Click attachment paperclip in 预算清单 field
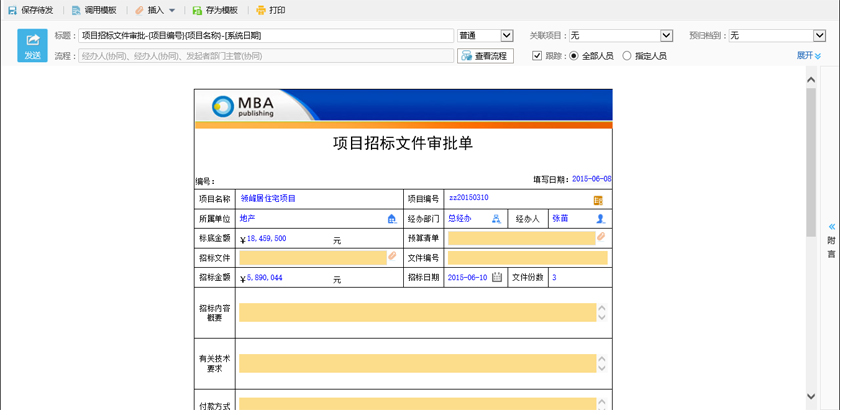This screenshot has height=415, width=842. tap(601, 237)
